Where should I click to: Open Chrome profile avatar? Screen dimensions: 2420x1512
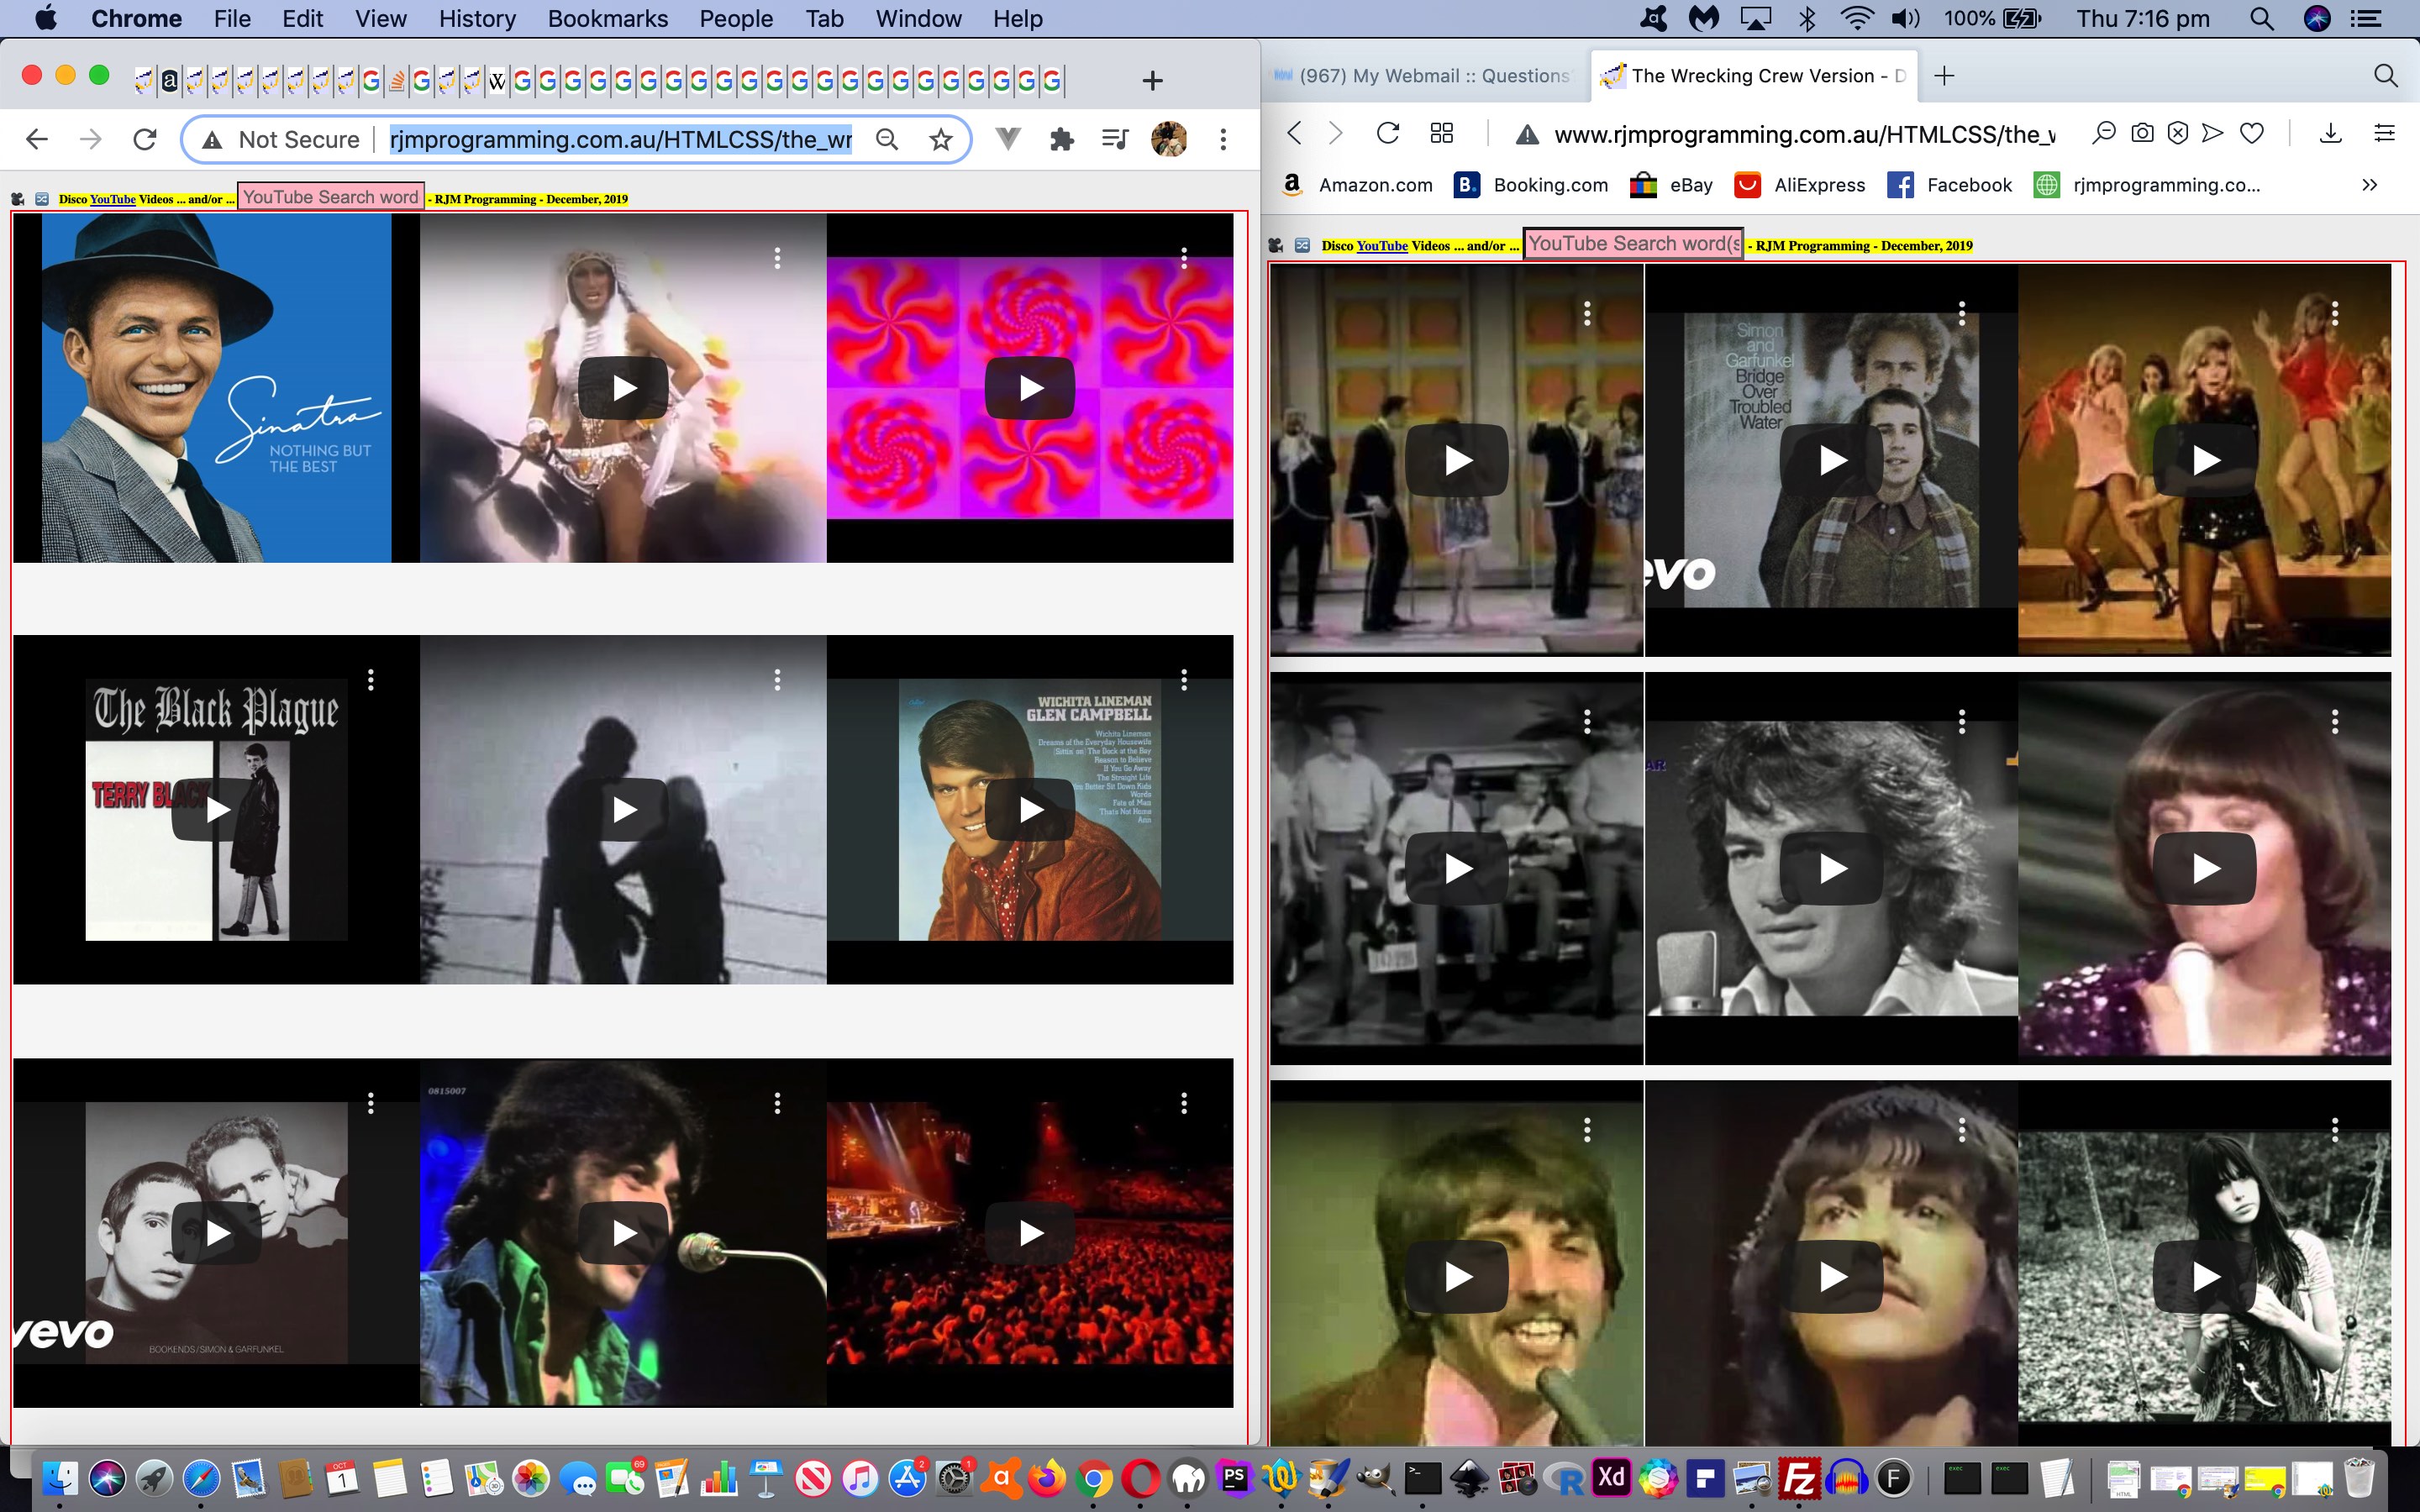(x=1168, y=139)
